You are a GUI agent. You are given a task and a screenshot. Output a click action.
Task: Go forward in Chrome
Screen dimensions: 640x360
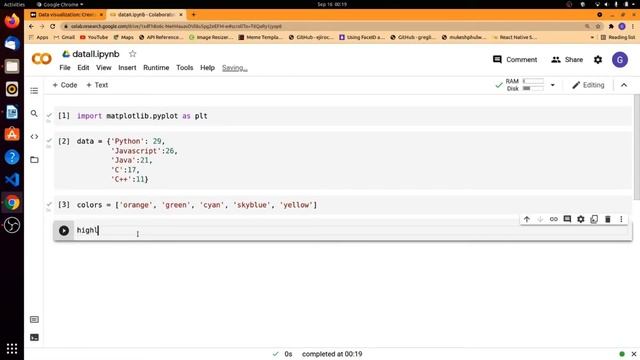point(42,26)
